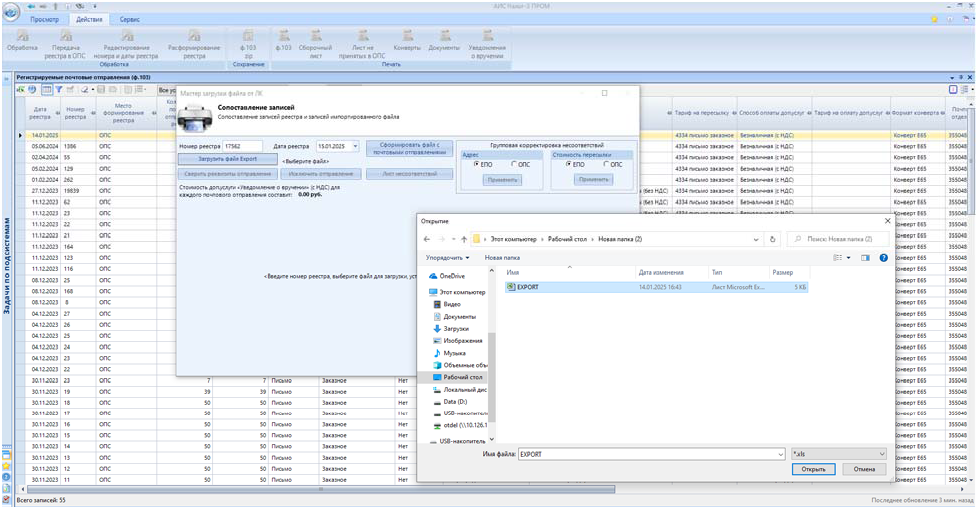Refresh the folder view in file dialog
Viewport: 978px width, 509px height.
click(x=772, y=239)
